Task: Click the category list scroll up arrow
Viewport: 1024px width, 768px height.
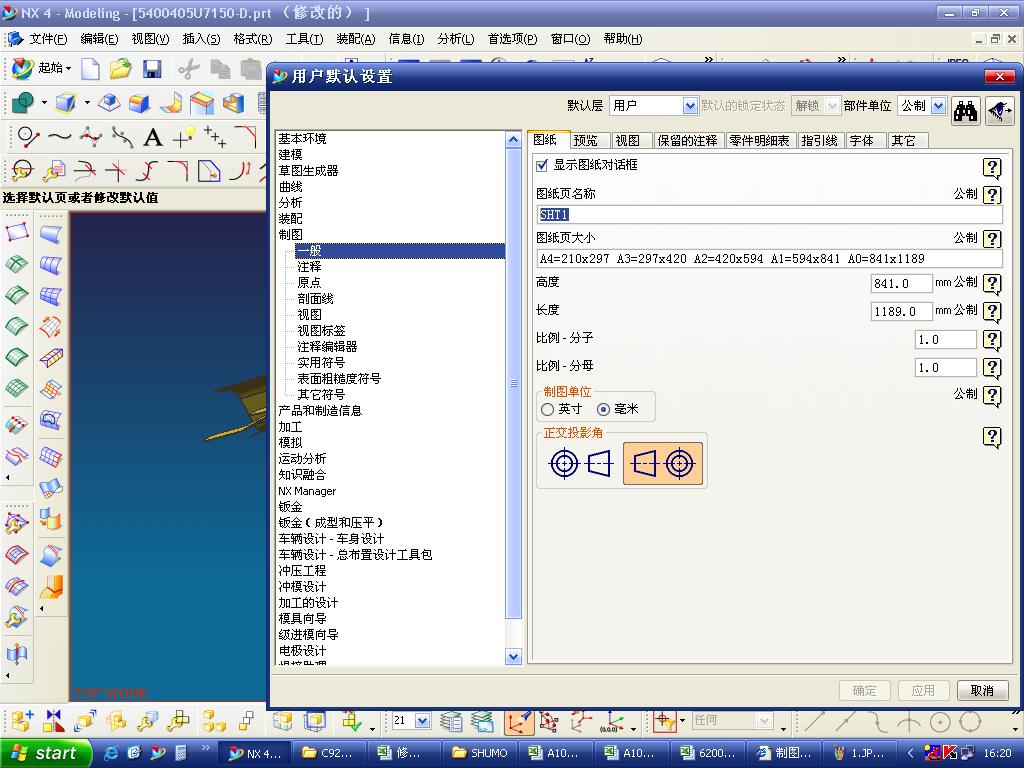Action: (513, 140)
